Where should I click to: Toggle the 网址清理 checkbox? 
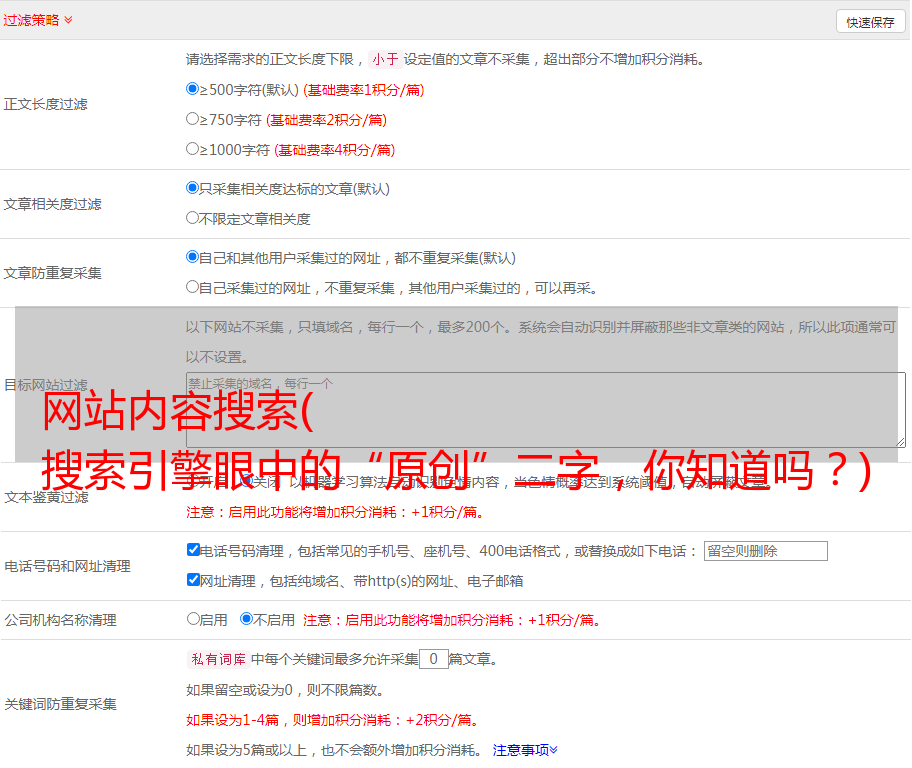click(x=193, y=579)
